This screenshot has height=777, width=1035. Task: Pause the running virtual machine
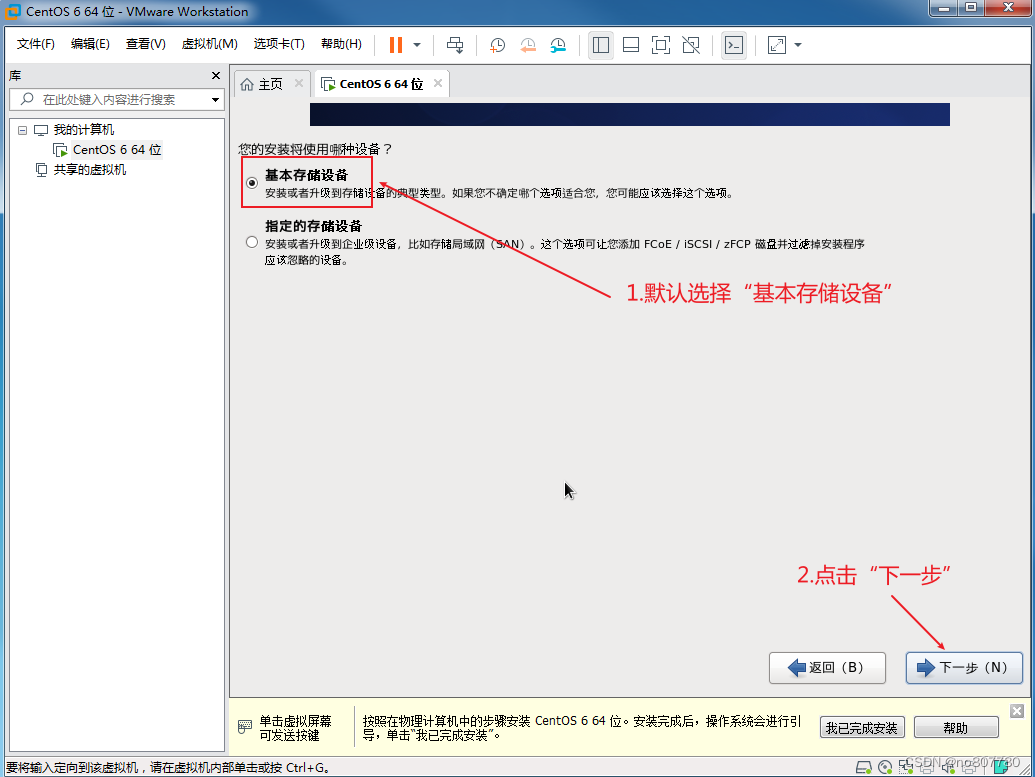(395, 45)
